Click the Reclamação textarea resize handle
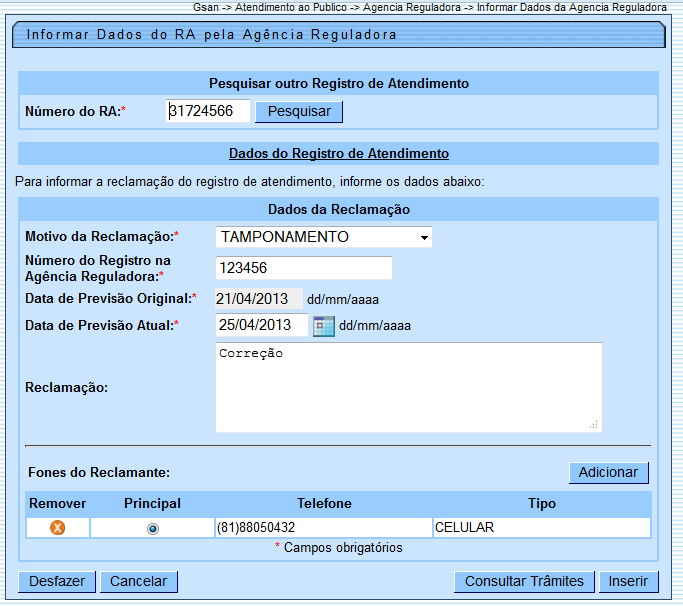The image size is (683, 606). tap(594, 424)
